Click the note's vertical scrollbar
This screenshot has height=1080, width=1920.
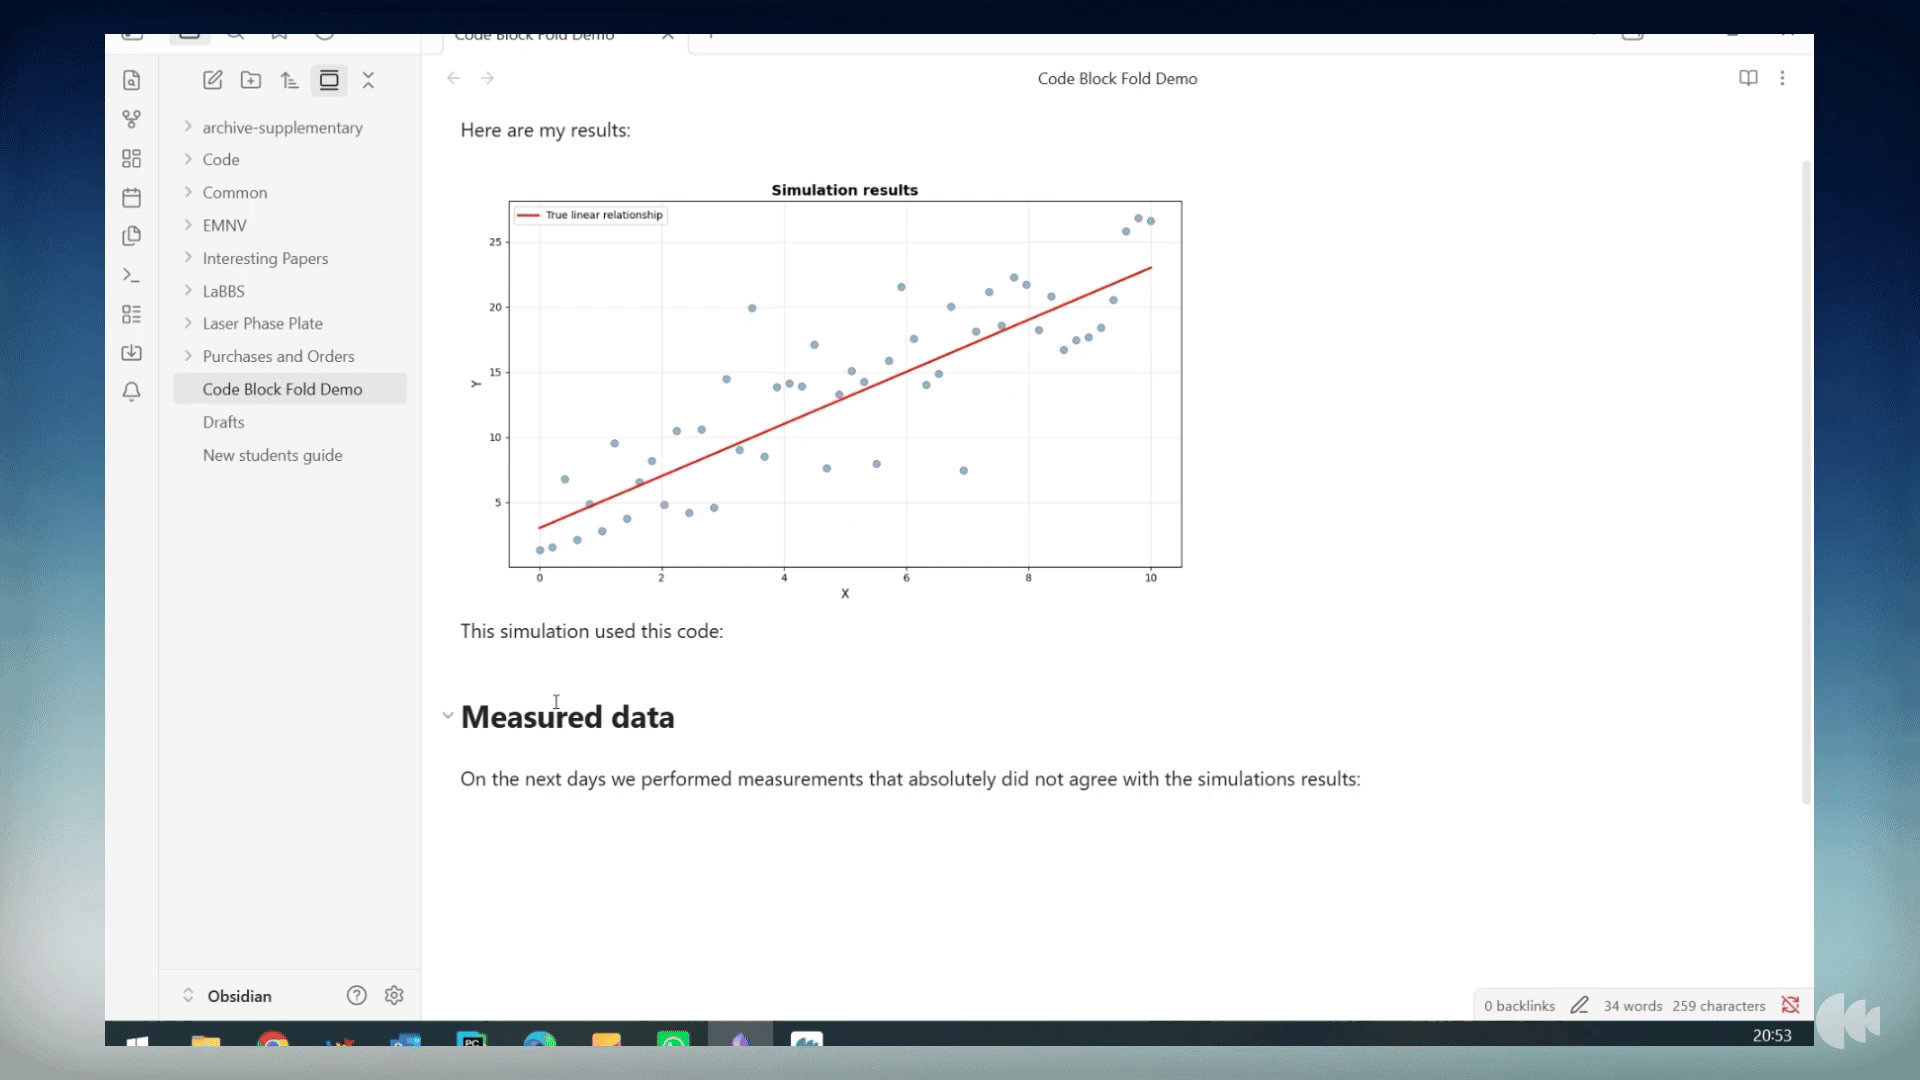(x=1806, y=480)
